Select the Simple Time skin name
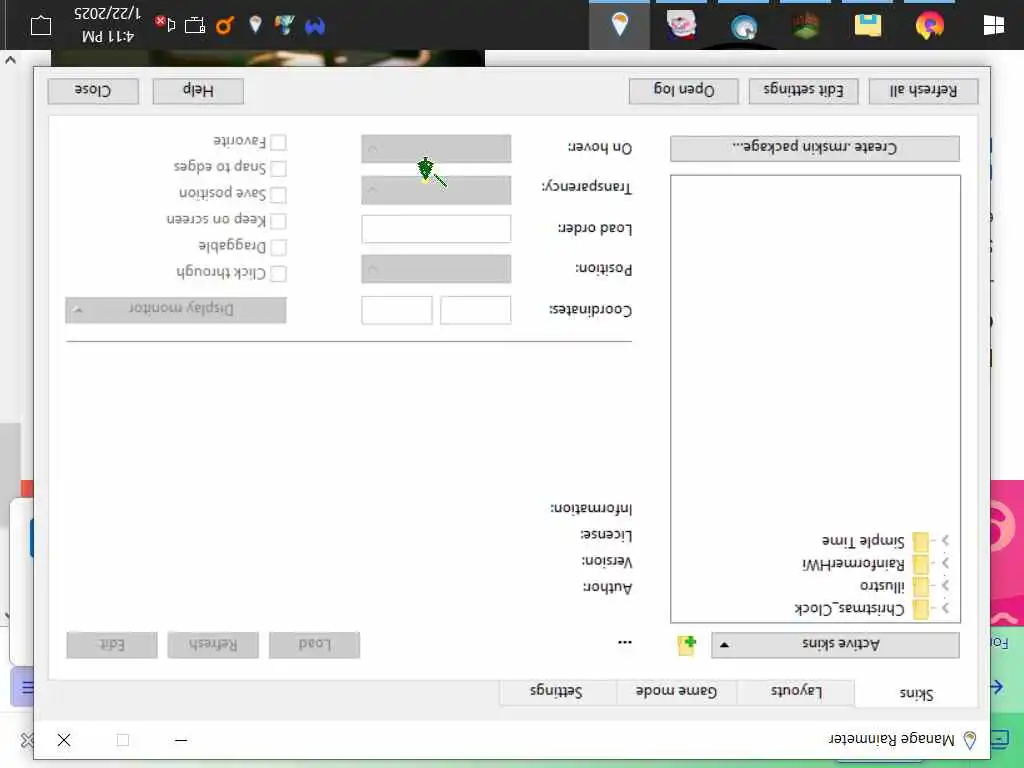 (x=863, y=541)
